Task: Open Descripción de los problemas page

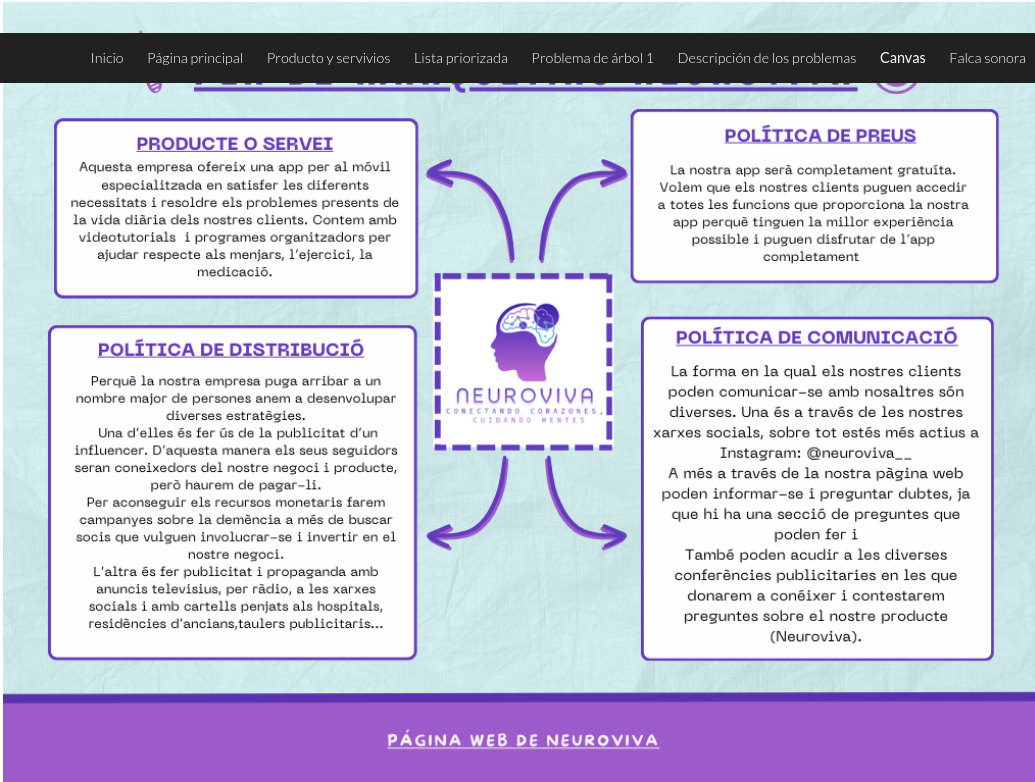Action: pos(766,58)
